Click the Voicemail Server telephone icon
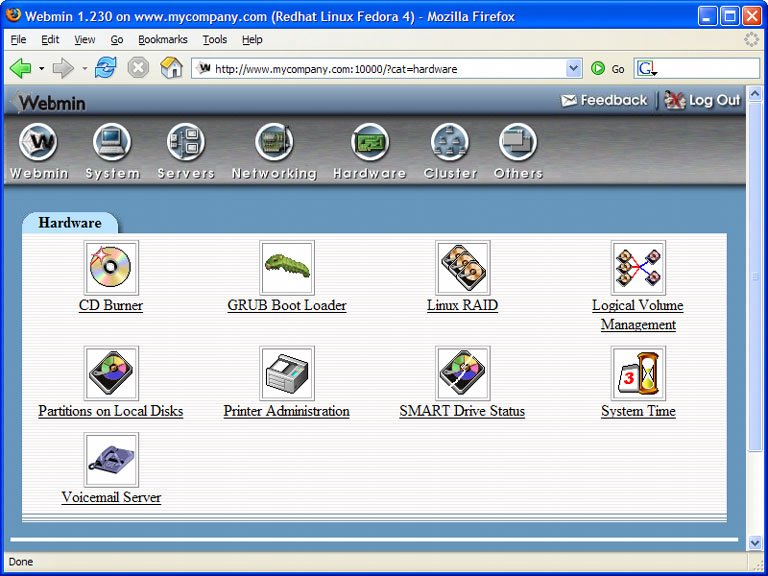Screen dimensions: 768x576 [111, 459]
